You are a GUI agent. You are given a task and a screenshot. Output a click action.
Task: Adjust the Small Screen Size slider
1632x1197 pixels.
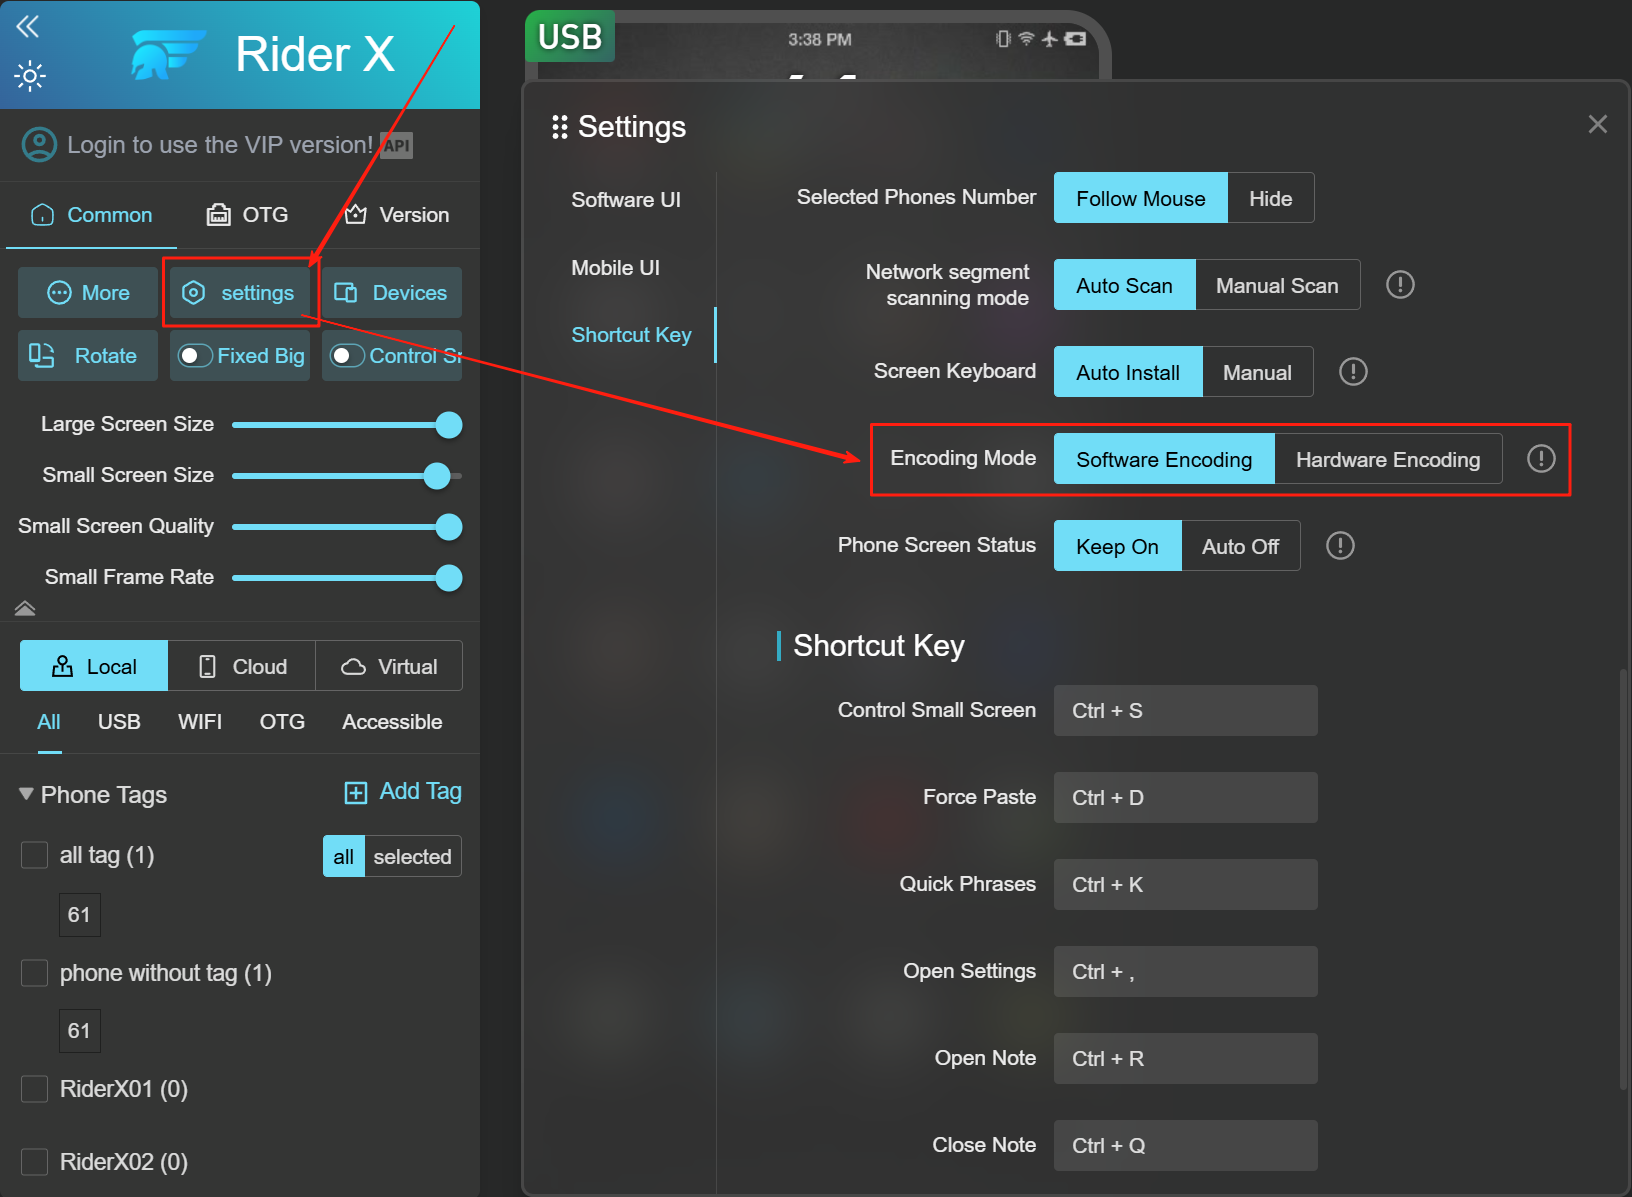point(347,476)
